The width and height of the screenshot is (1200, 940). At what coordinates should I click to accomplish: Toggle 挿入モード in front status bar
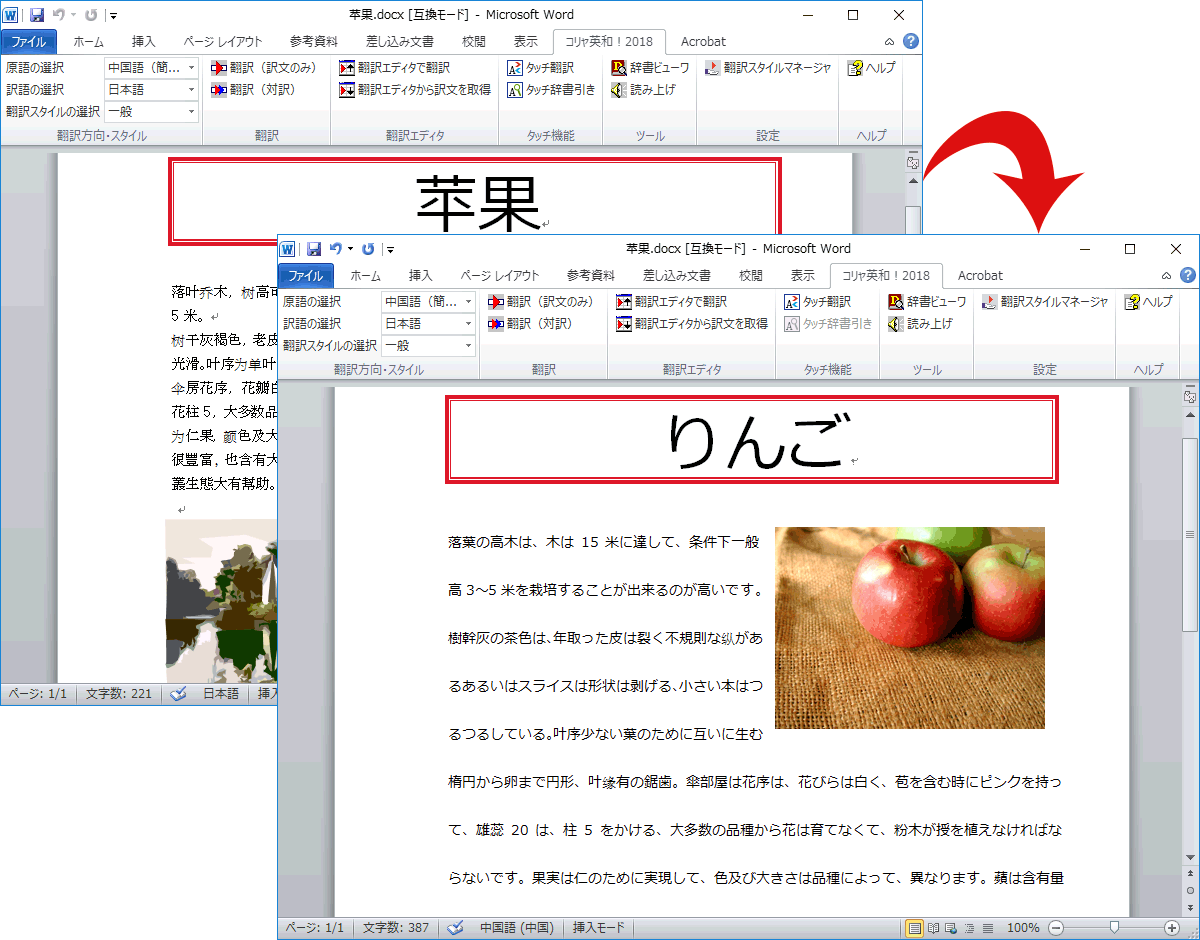(x=598, y=928)
